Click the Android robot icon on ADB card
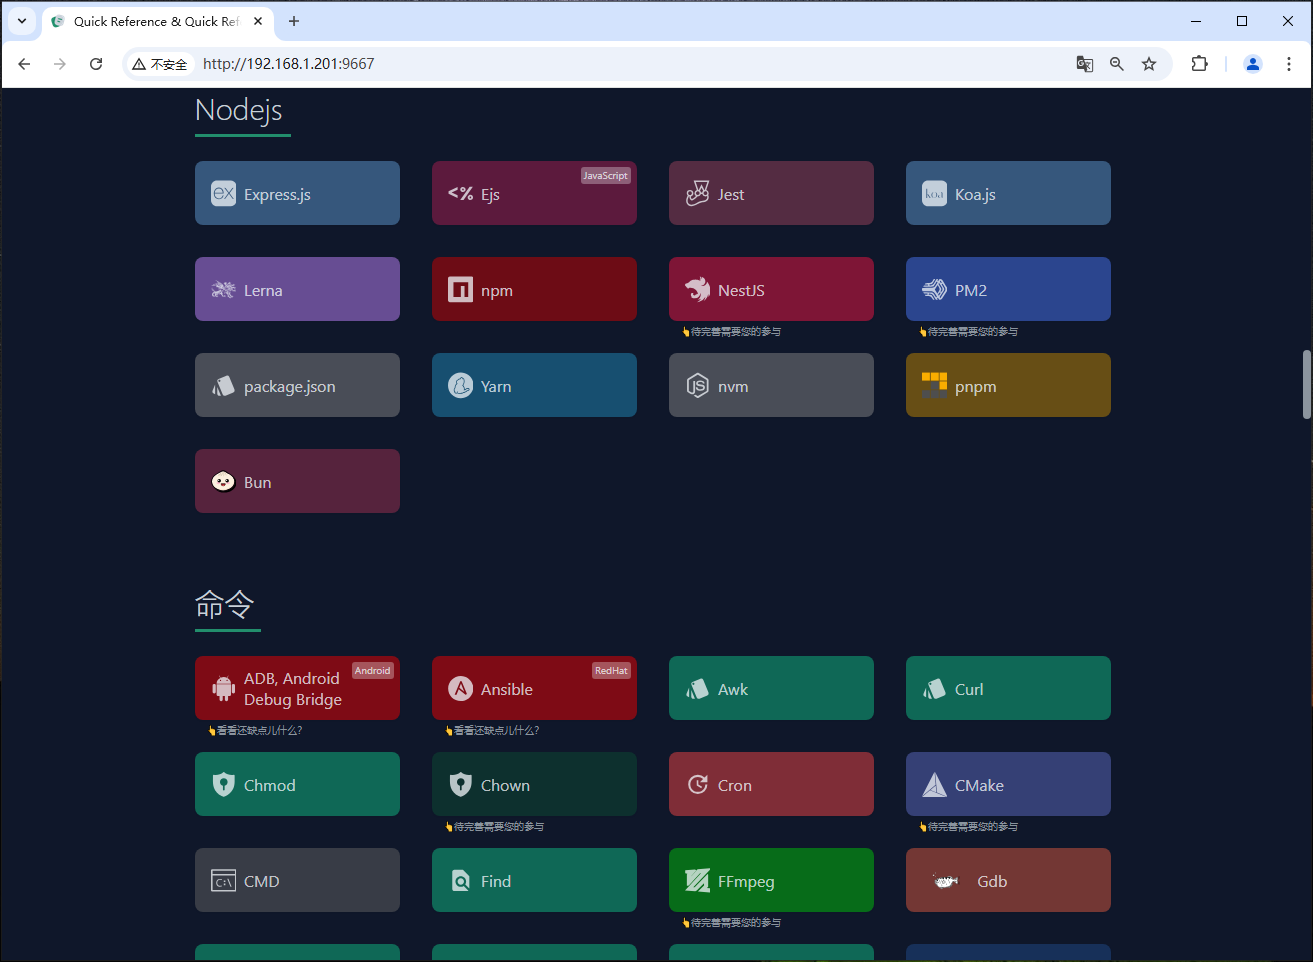 pos(222,688)
